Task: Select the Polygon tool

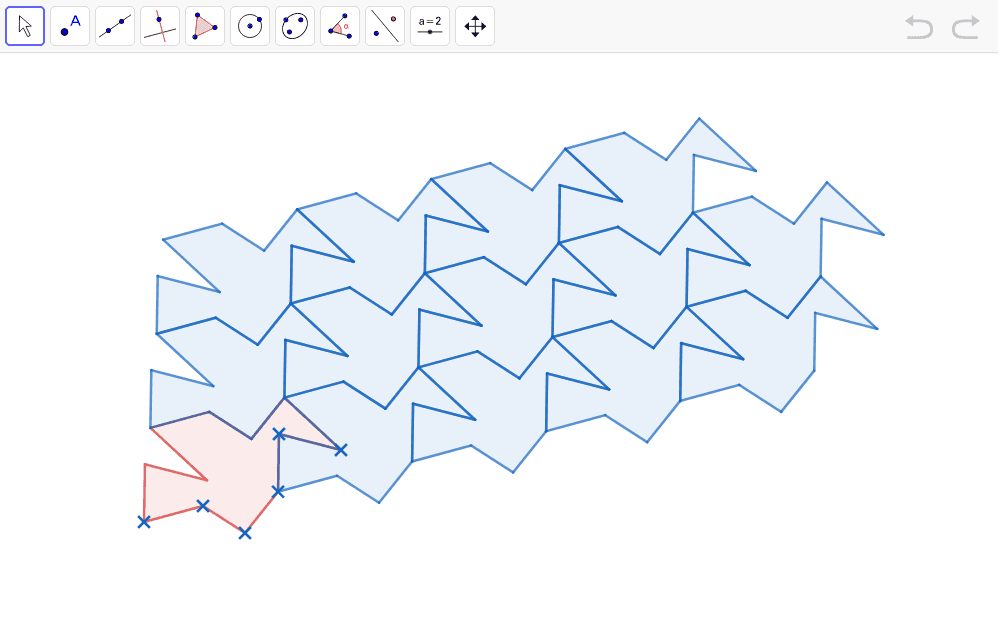Action: point(205,25)
